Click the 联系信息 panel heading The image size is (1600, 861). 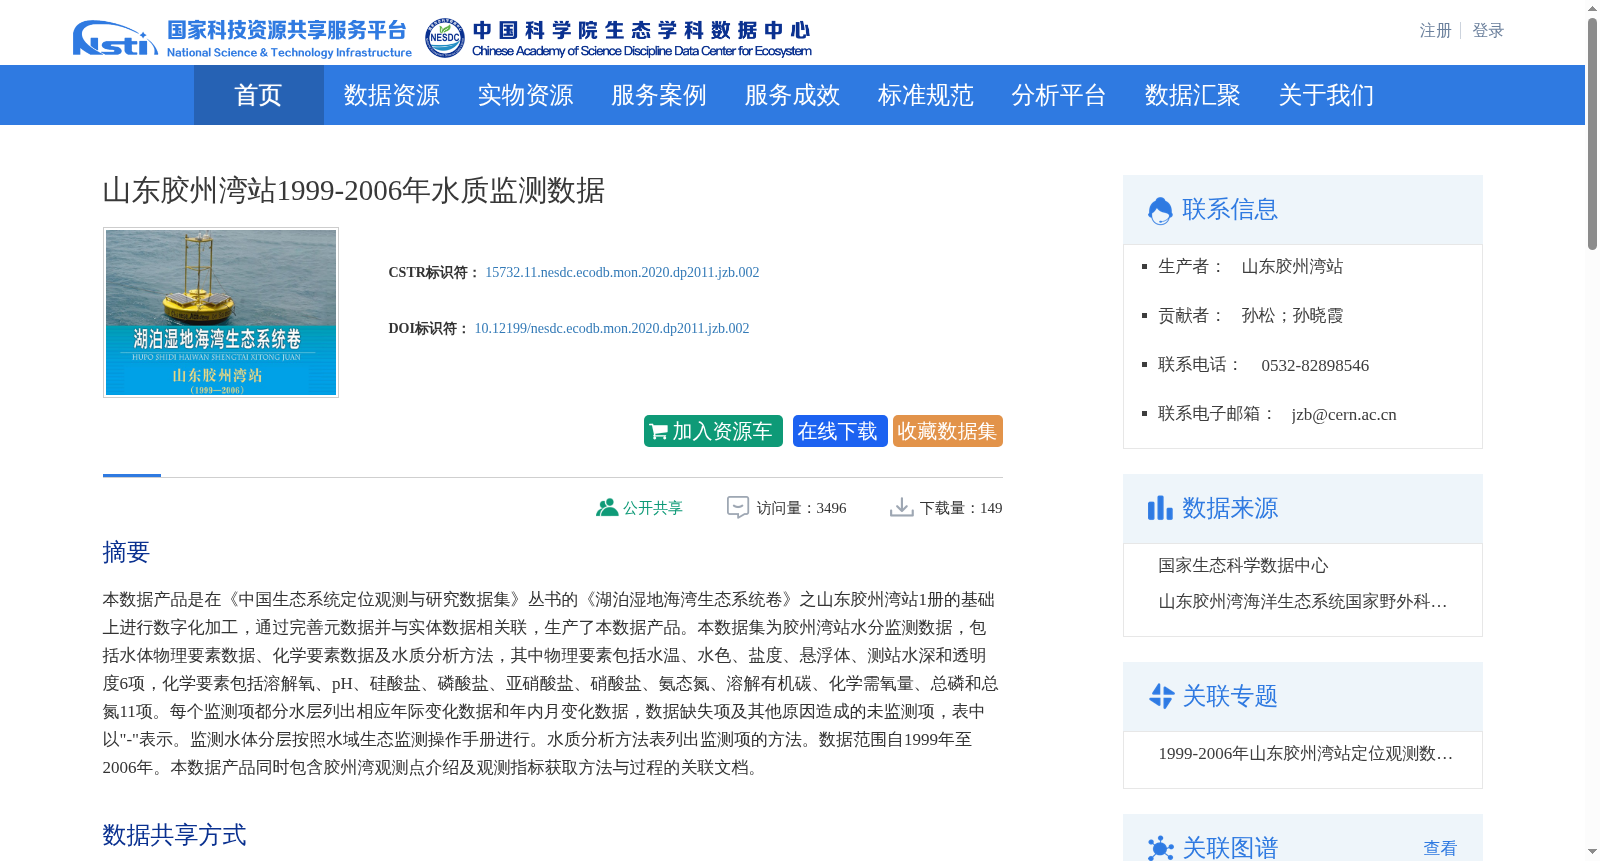(x=1230, y=209)
